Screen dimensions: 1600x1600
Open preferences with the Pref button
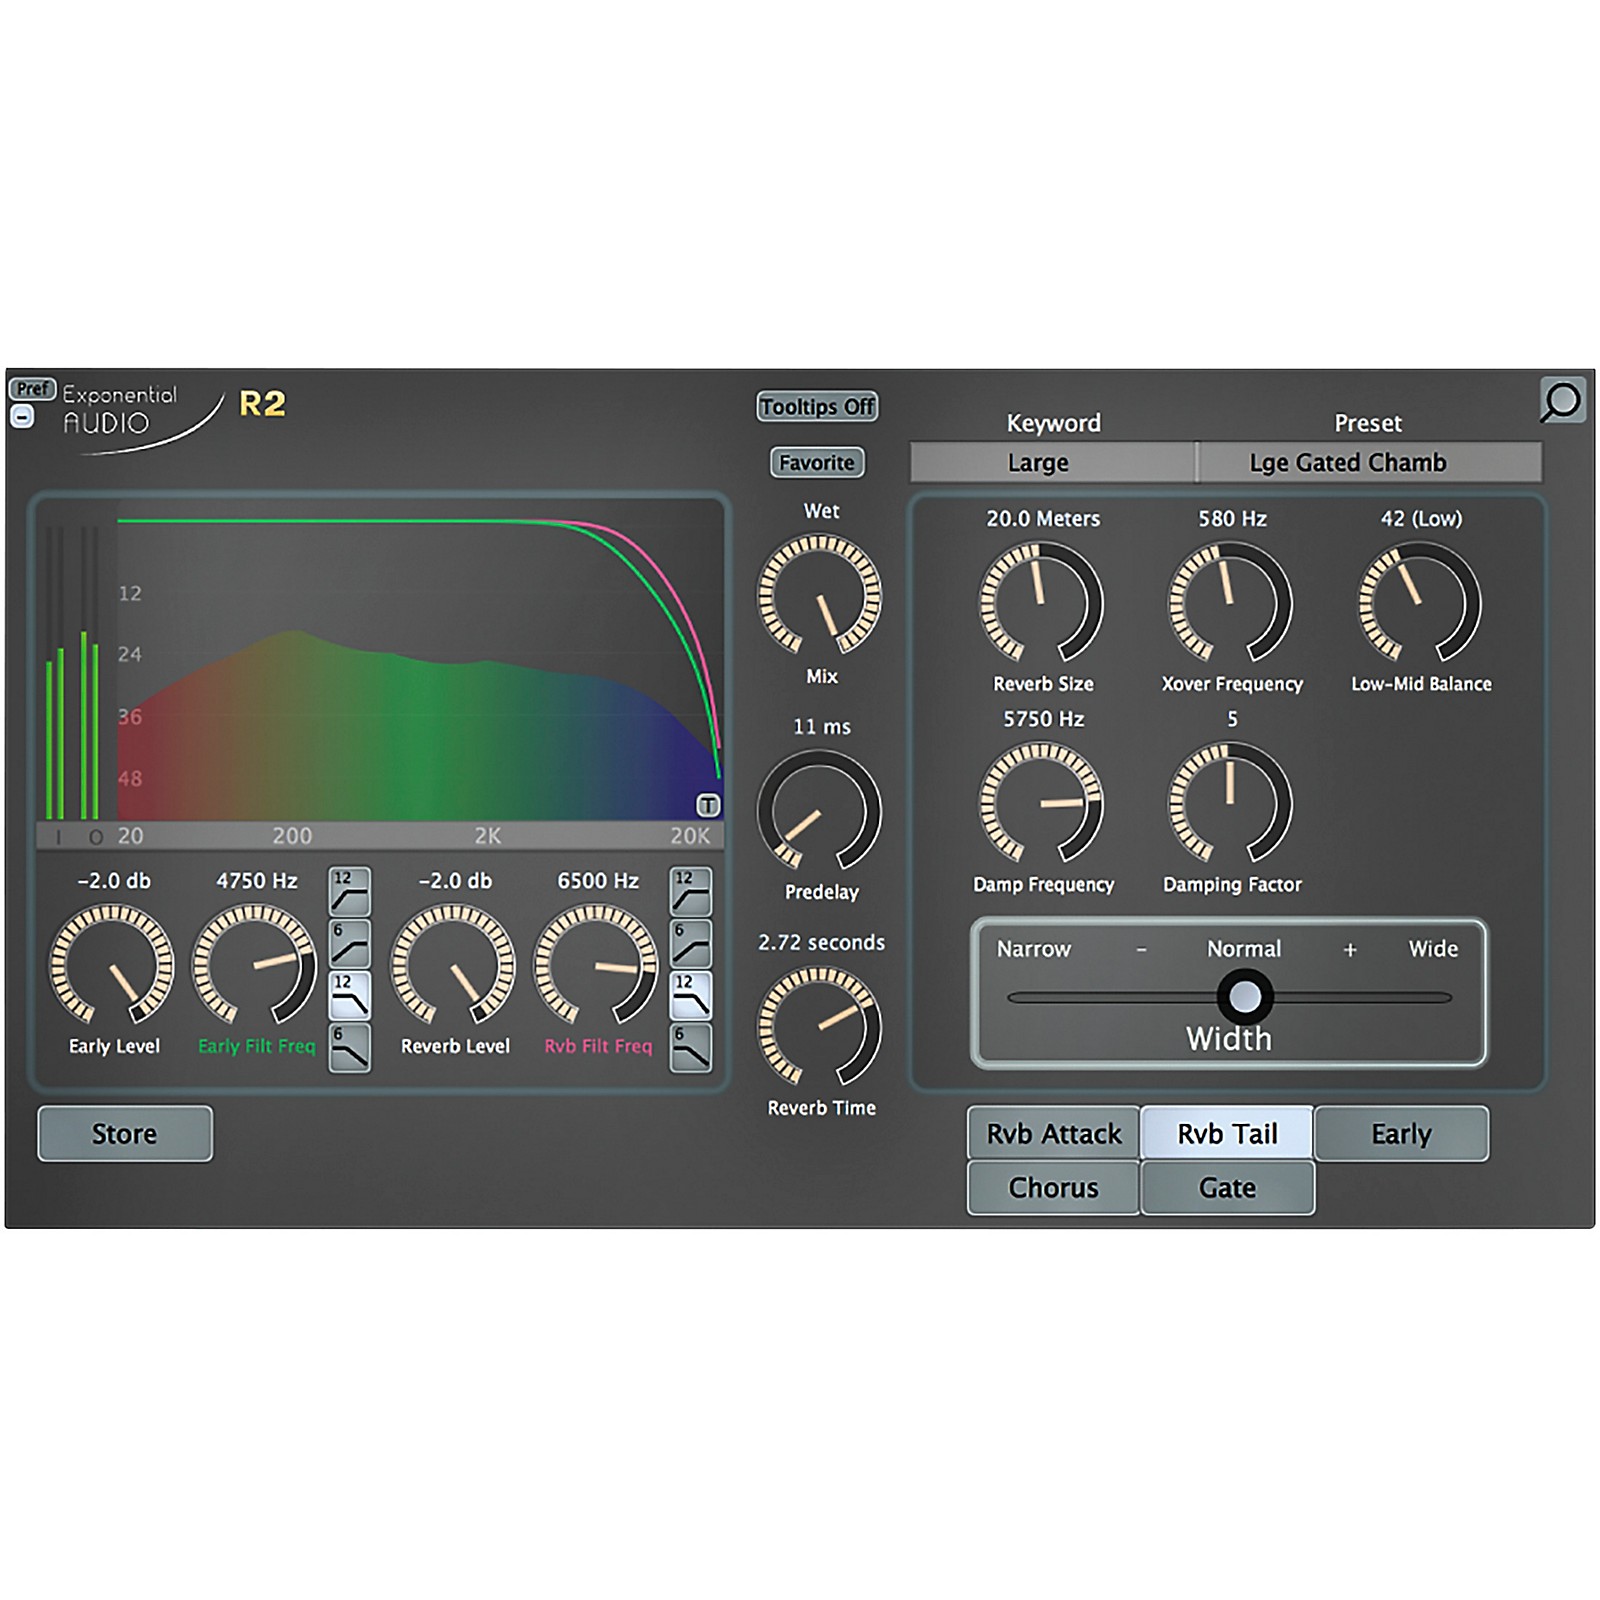point(32,388)
